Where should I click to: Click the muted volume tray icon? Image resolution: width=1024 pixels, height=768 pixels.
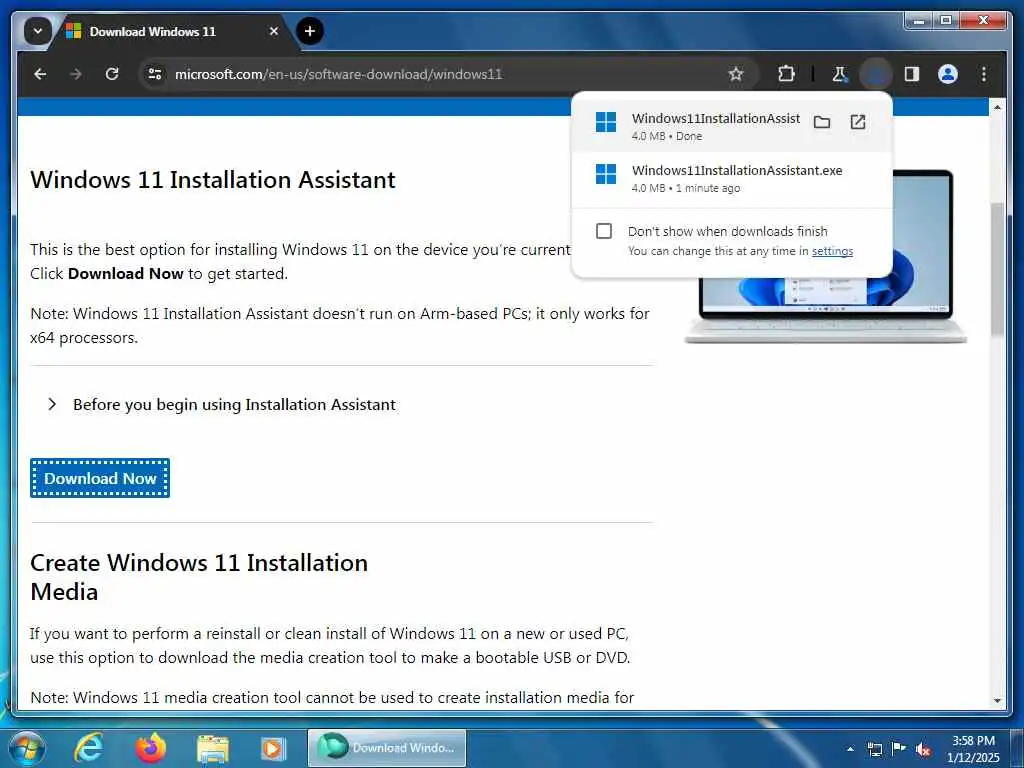coord(923,749)
